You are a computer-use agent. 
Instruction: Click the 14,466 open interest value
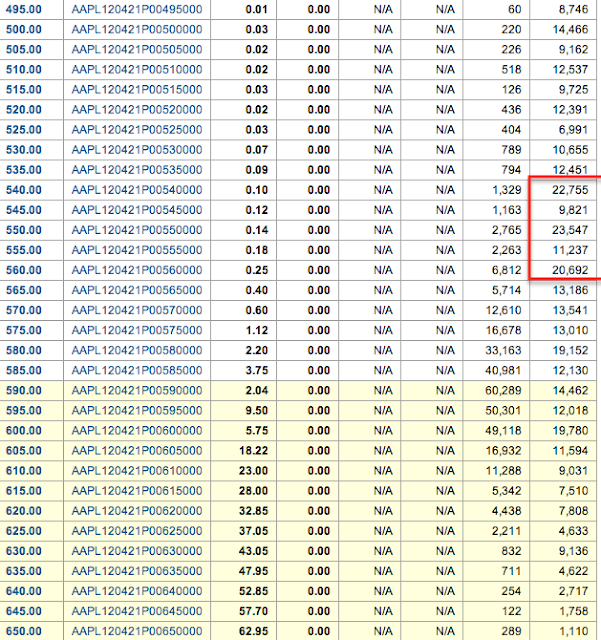570,29
